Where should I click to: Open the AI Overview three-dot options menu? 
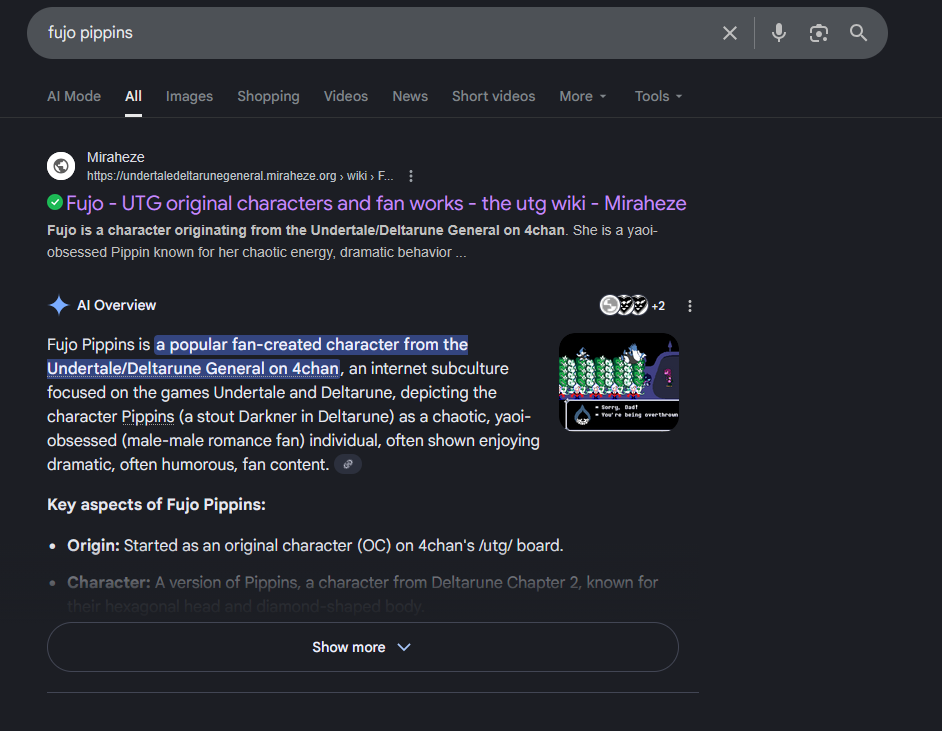pos(690,306)
